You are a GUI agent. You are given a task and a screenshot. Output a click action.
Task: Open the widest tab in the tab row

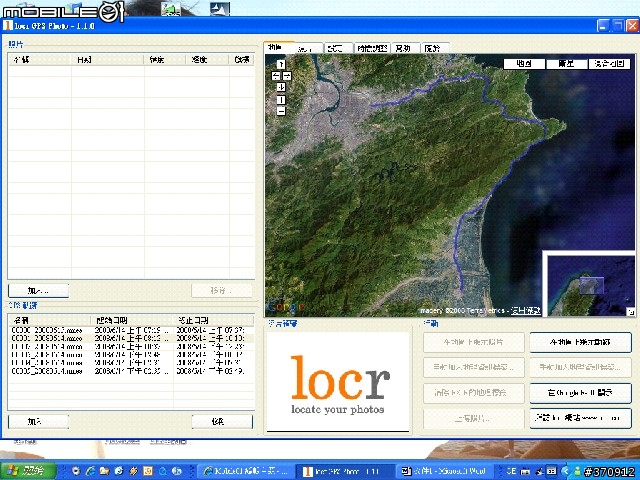pos(372,48)
